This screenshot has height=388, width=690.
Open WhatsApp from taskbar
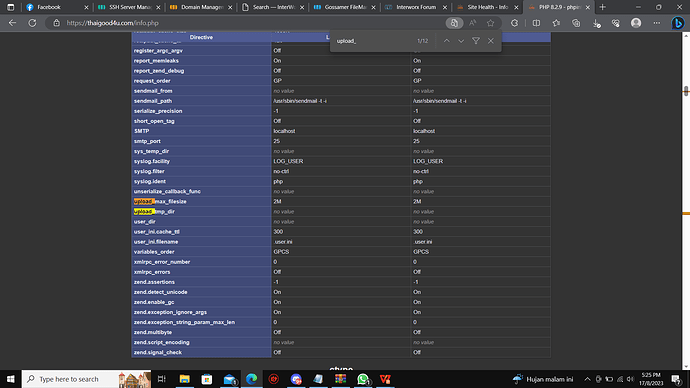click(x=363, y=379)
